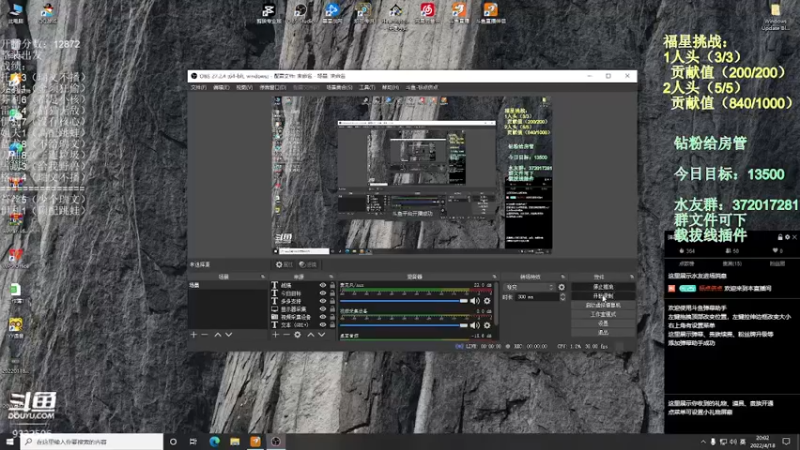Open Windows Task View
Viewport: 800px width, 450px height.
click(193, 441)
